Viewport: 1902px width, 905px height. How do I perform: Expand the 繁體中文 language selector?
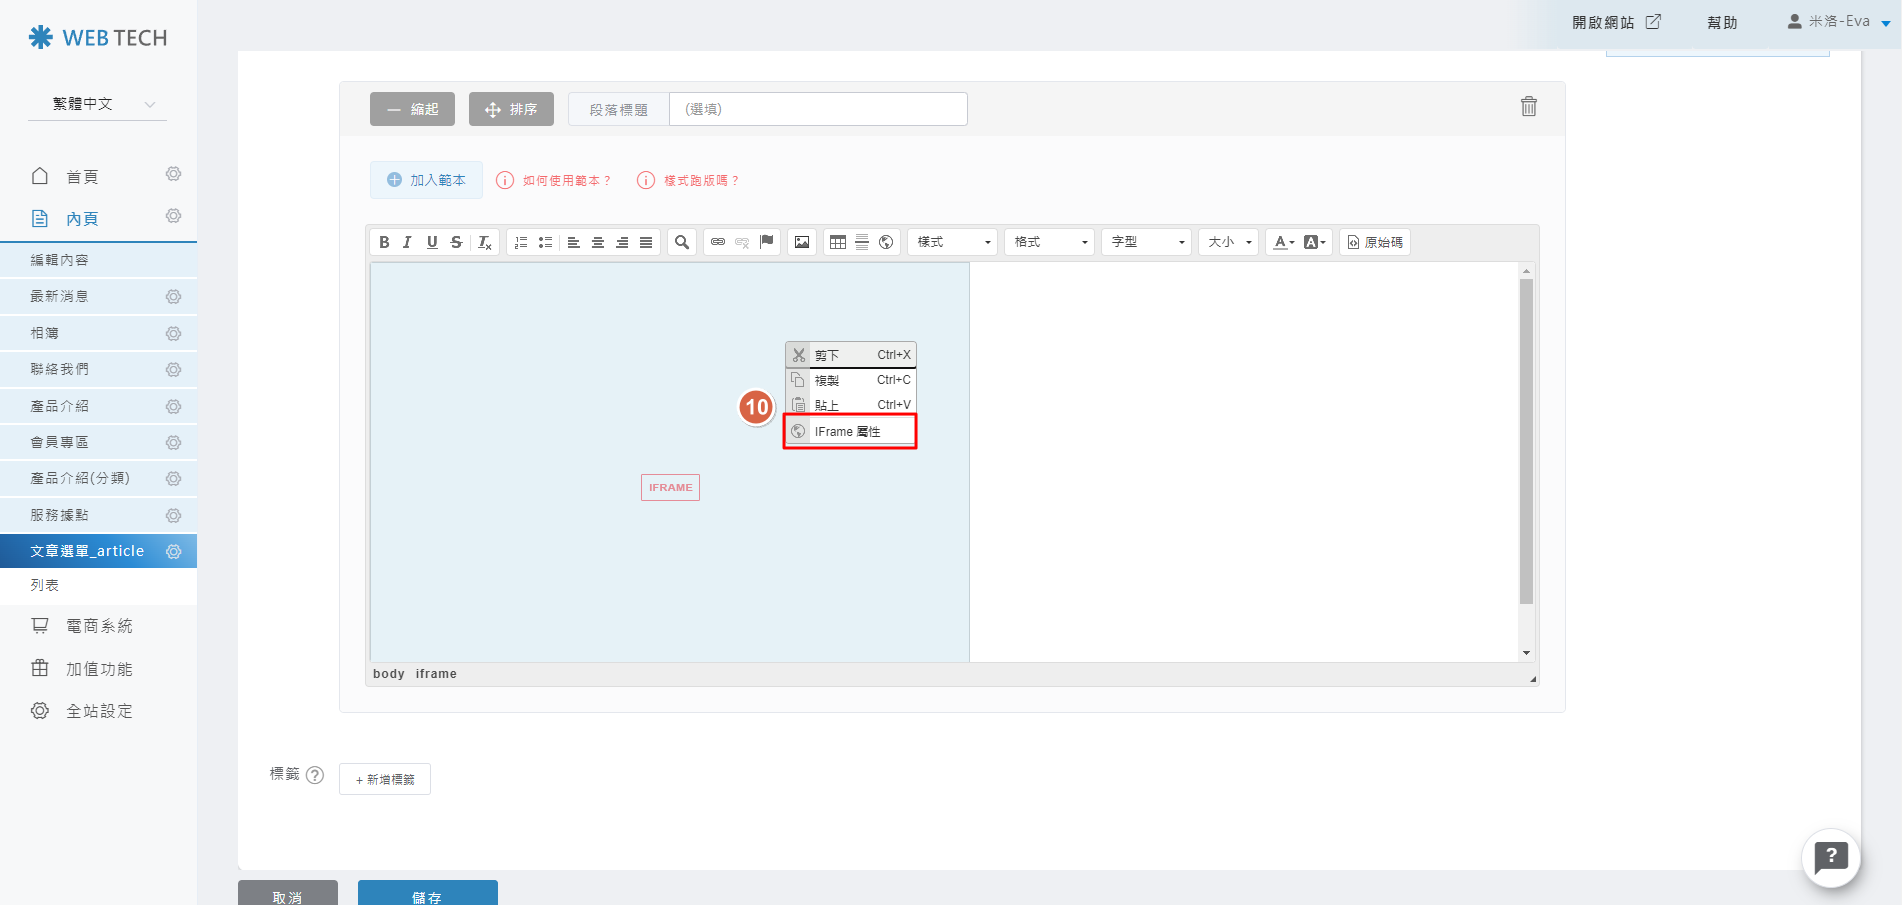98,104
